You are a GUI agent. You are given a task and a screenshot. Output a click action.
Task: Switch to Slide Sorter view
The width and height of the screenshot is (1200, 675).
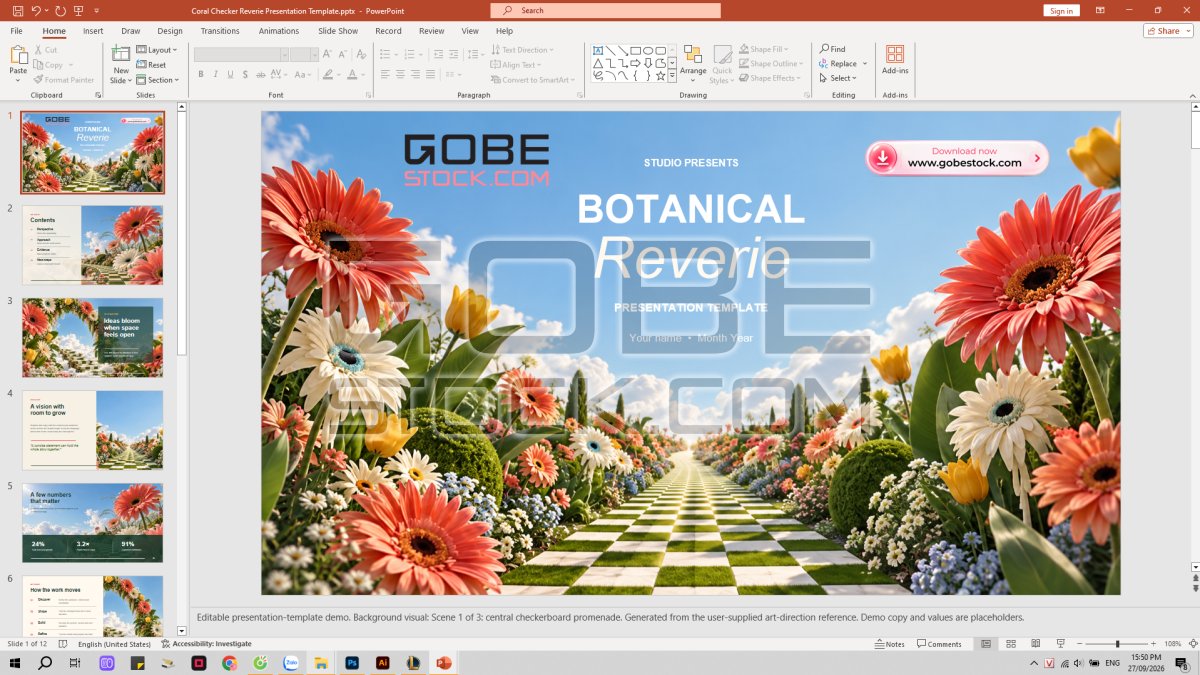tap(1011, 644)
